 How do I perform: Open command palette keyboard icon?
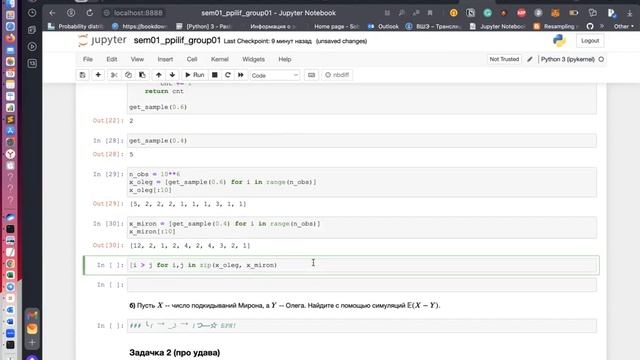tap(311, 75)
